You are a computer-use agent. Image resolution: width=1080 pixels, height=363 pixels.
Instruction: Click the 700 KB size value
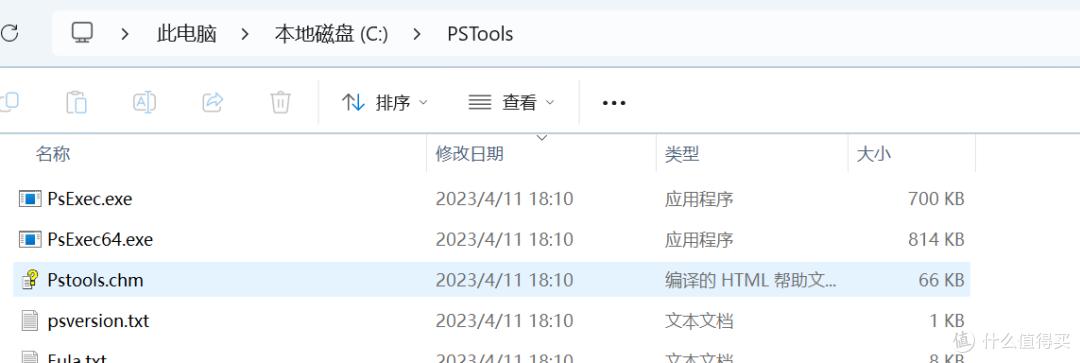pos(936,200)
